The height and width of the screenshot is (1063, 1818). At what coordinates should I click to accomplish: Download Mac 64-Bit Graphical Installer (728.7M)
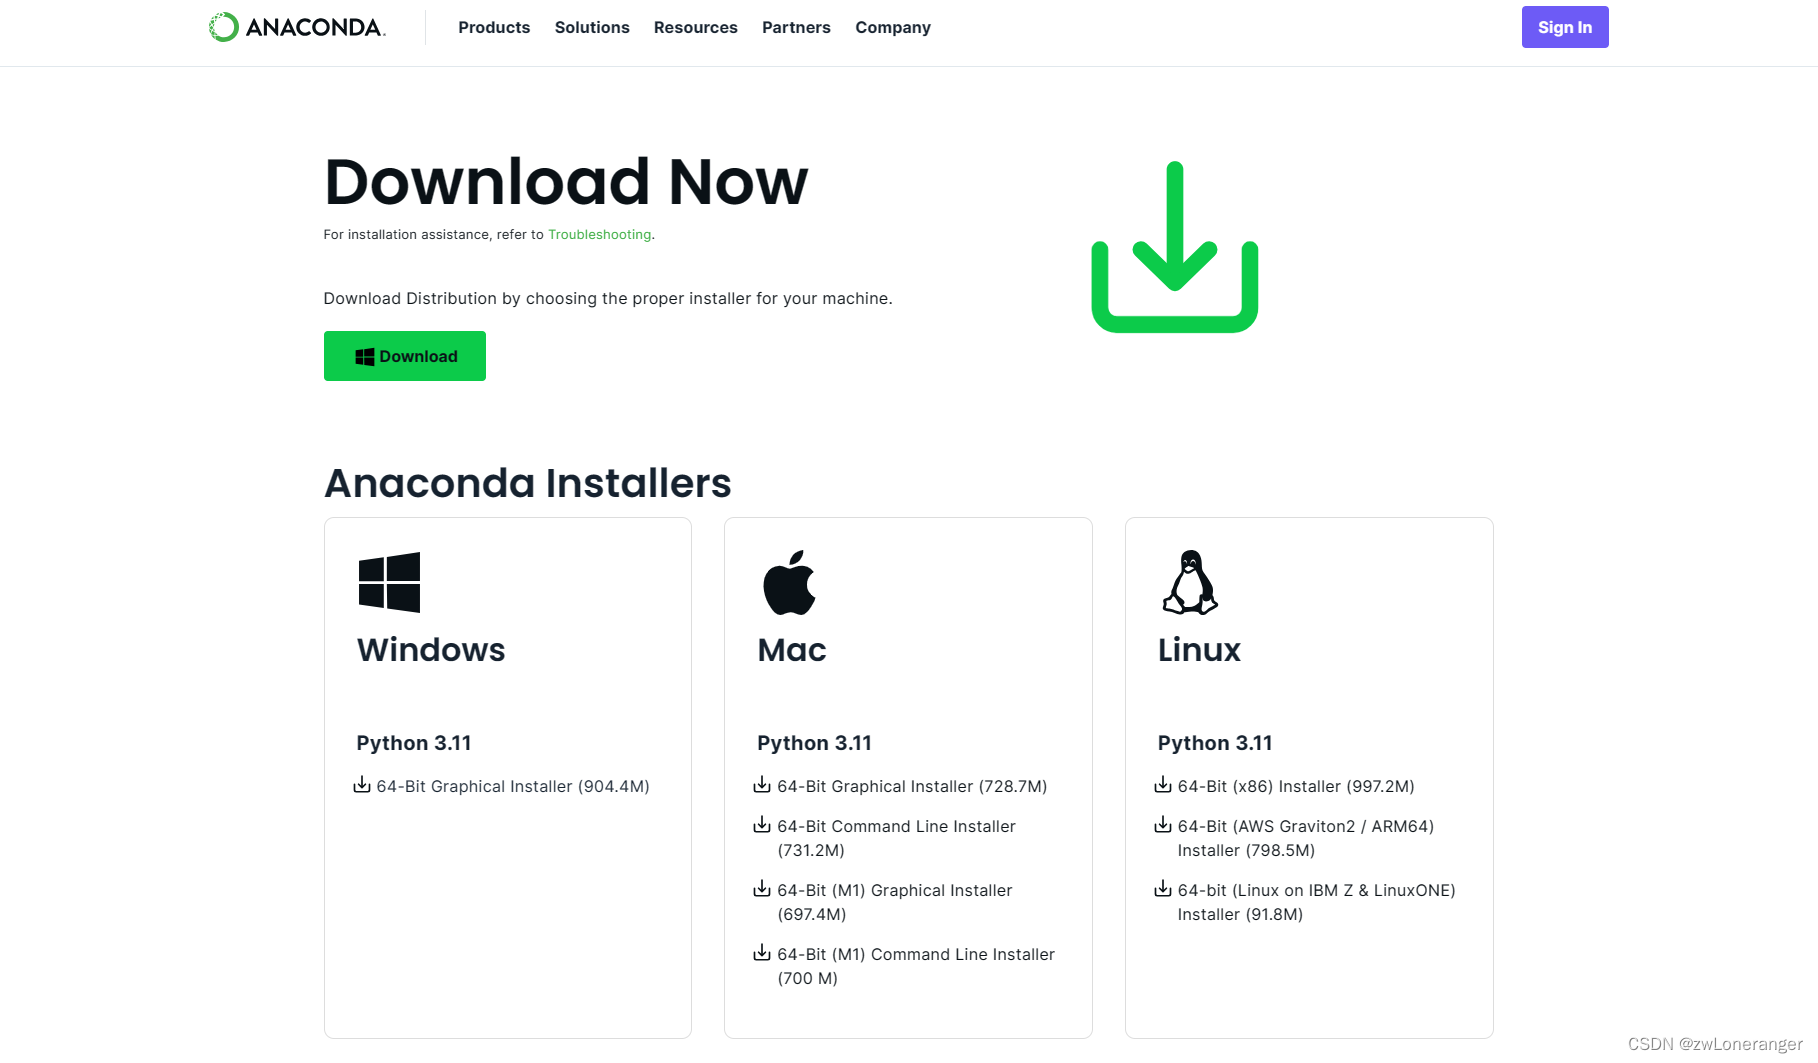(912, 786)
